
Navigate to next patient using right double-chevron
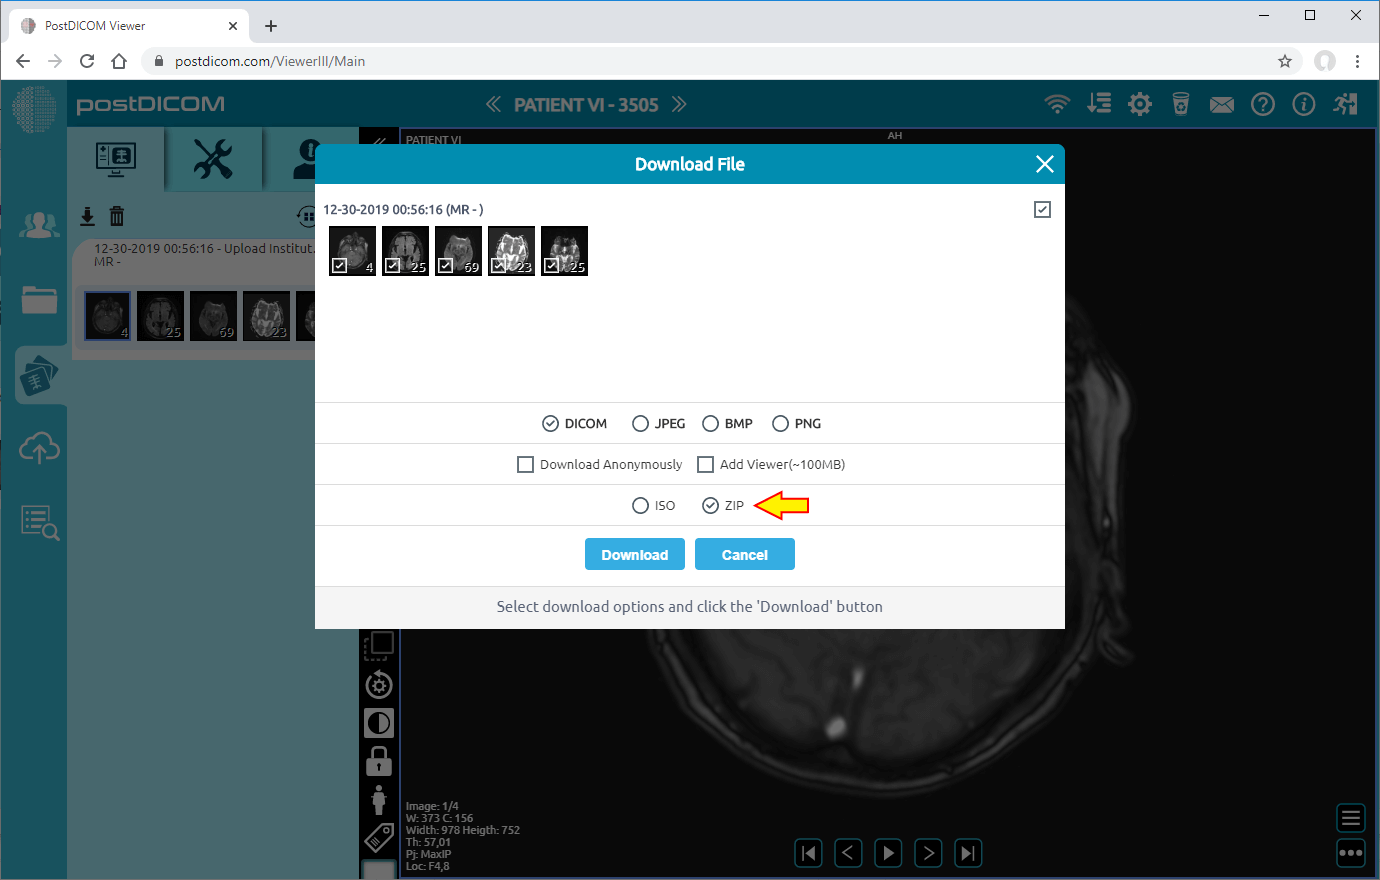pyautogui.click(x=679, y=103)
